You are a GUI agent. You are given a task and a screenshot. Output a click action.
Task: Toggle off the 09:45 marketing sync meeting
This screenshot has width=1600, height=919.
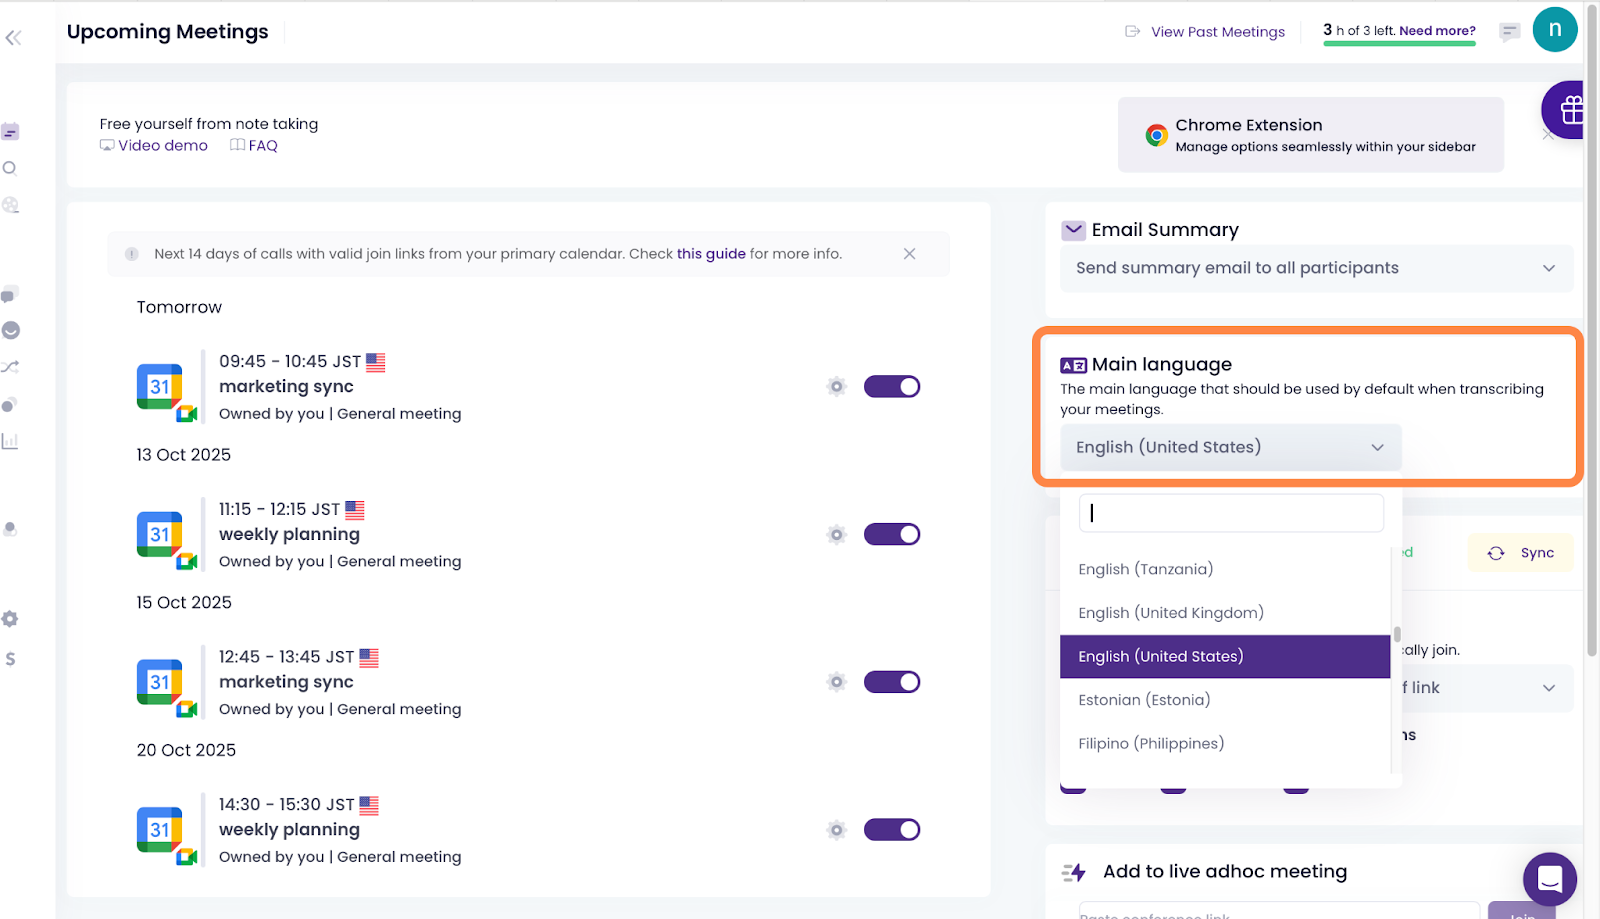pos(891,387)
